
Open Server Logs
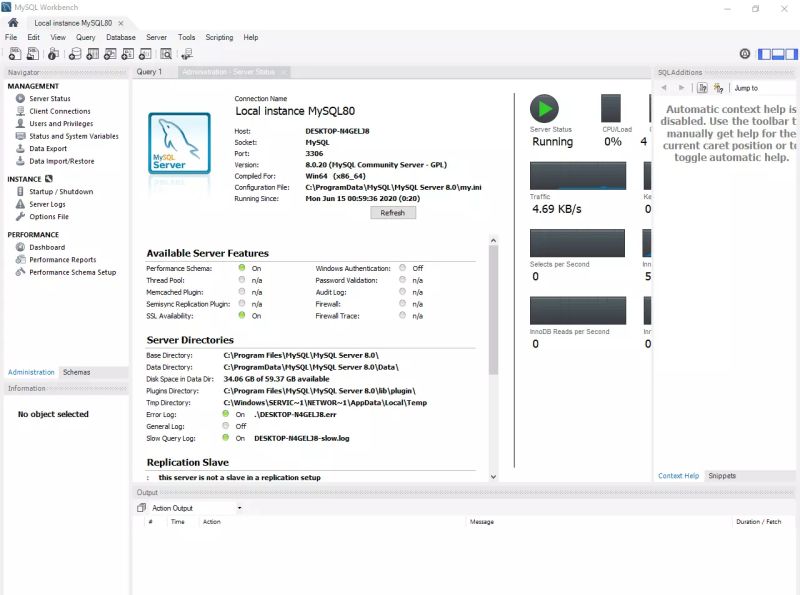47,204
